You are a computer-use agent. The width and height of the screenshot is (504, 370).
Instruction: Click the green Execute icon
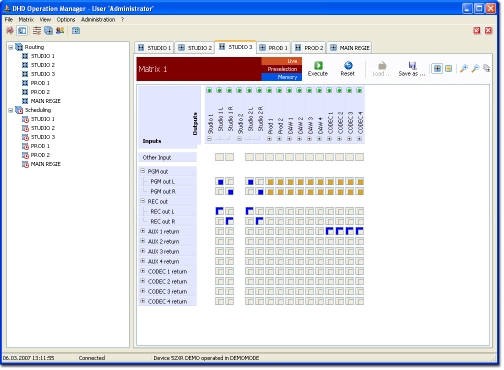[319, 65]
